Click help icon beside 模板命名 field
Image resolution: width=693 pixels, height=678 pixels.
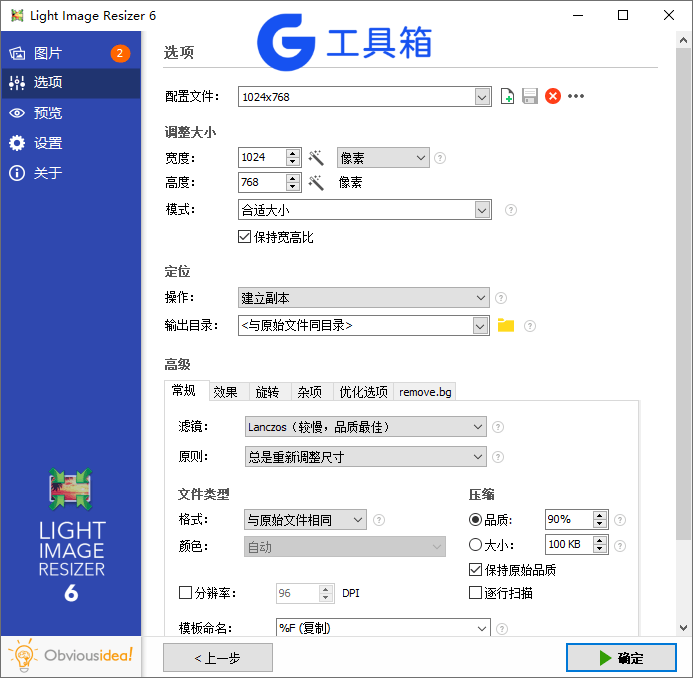pyautogui.click(x=502, y=628)
